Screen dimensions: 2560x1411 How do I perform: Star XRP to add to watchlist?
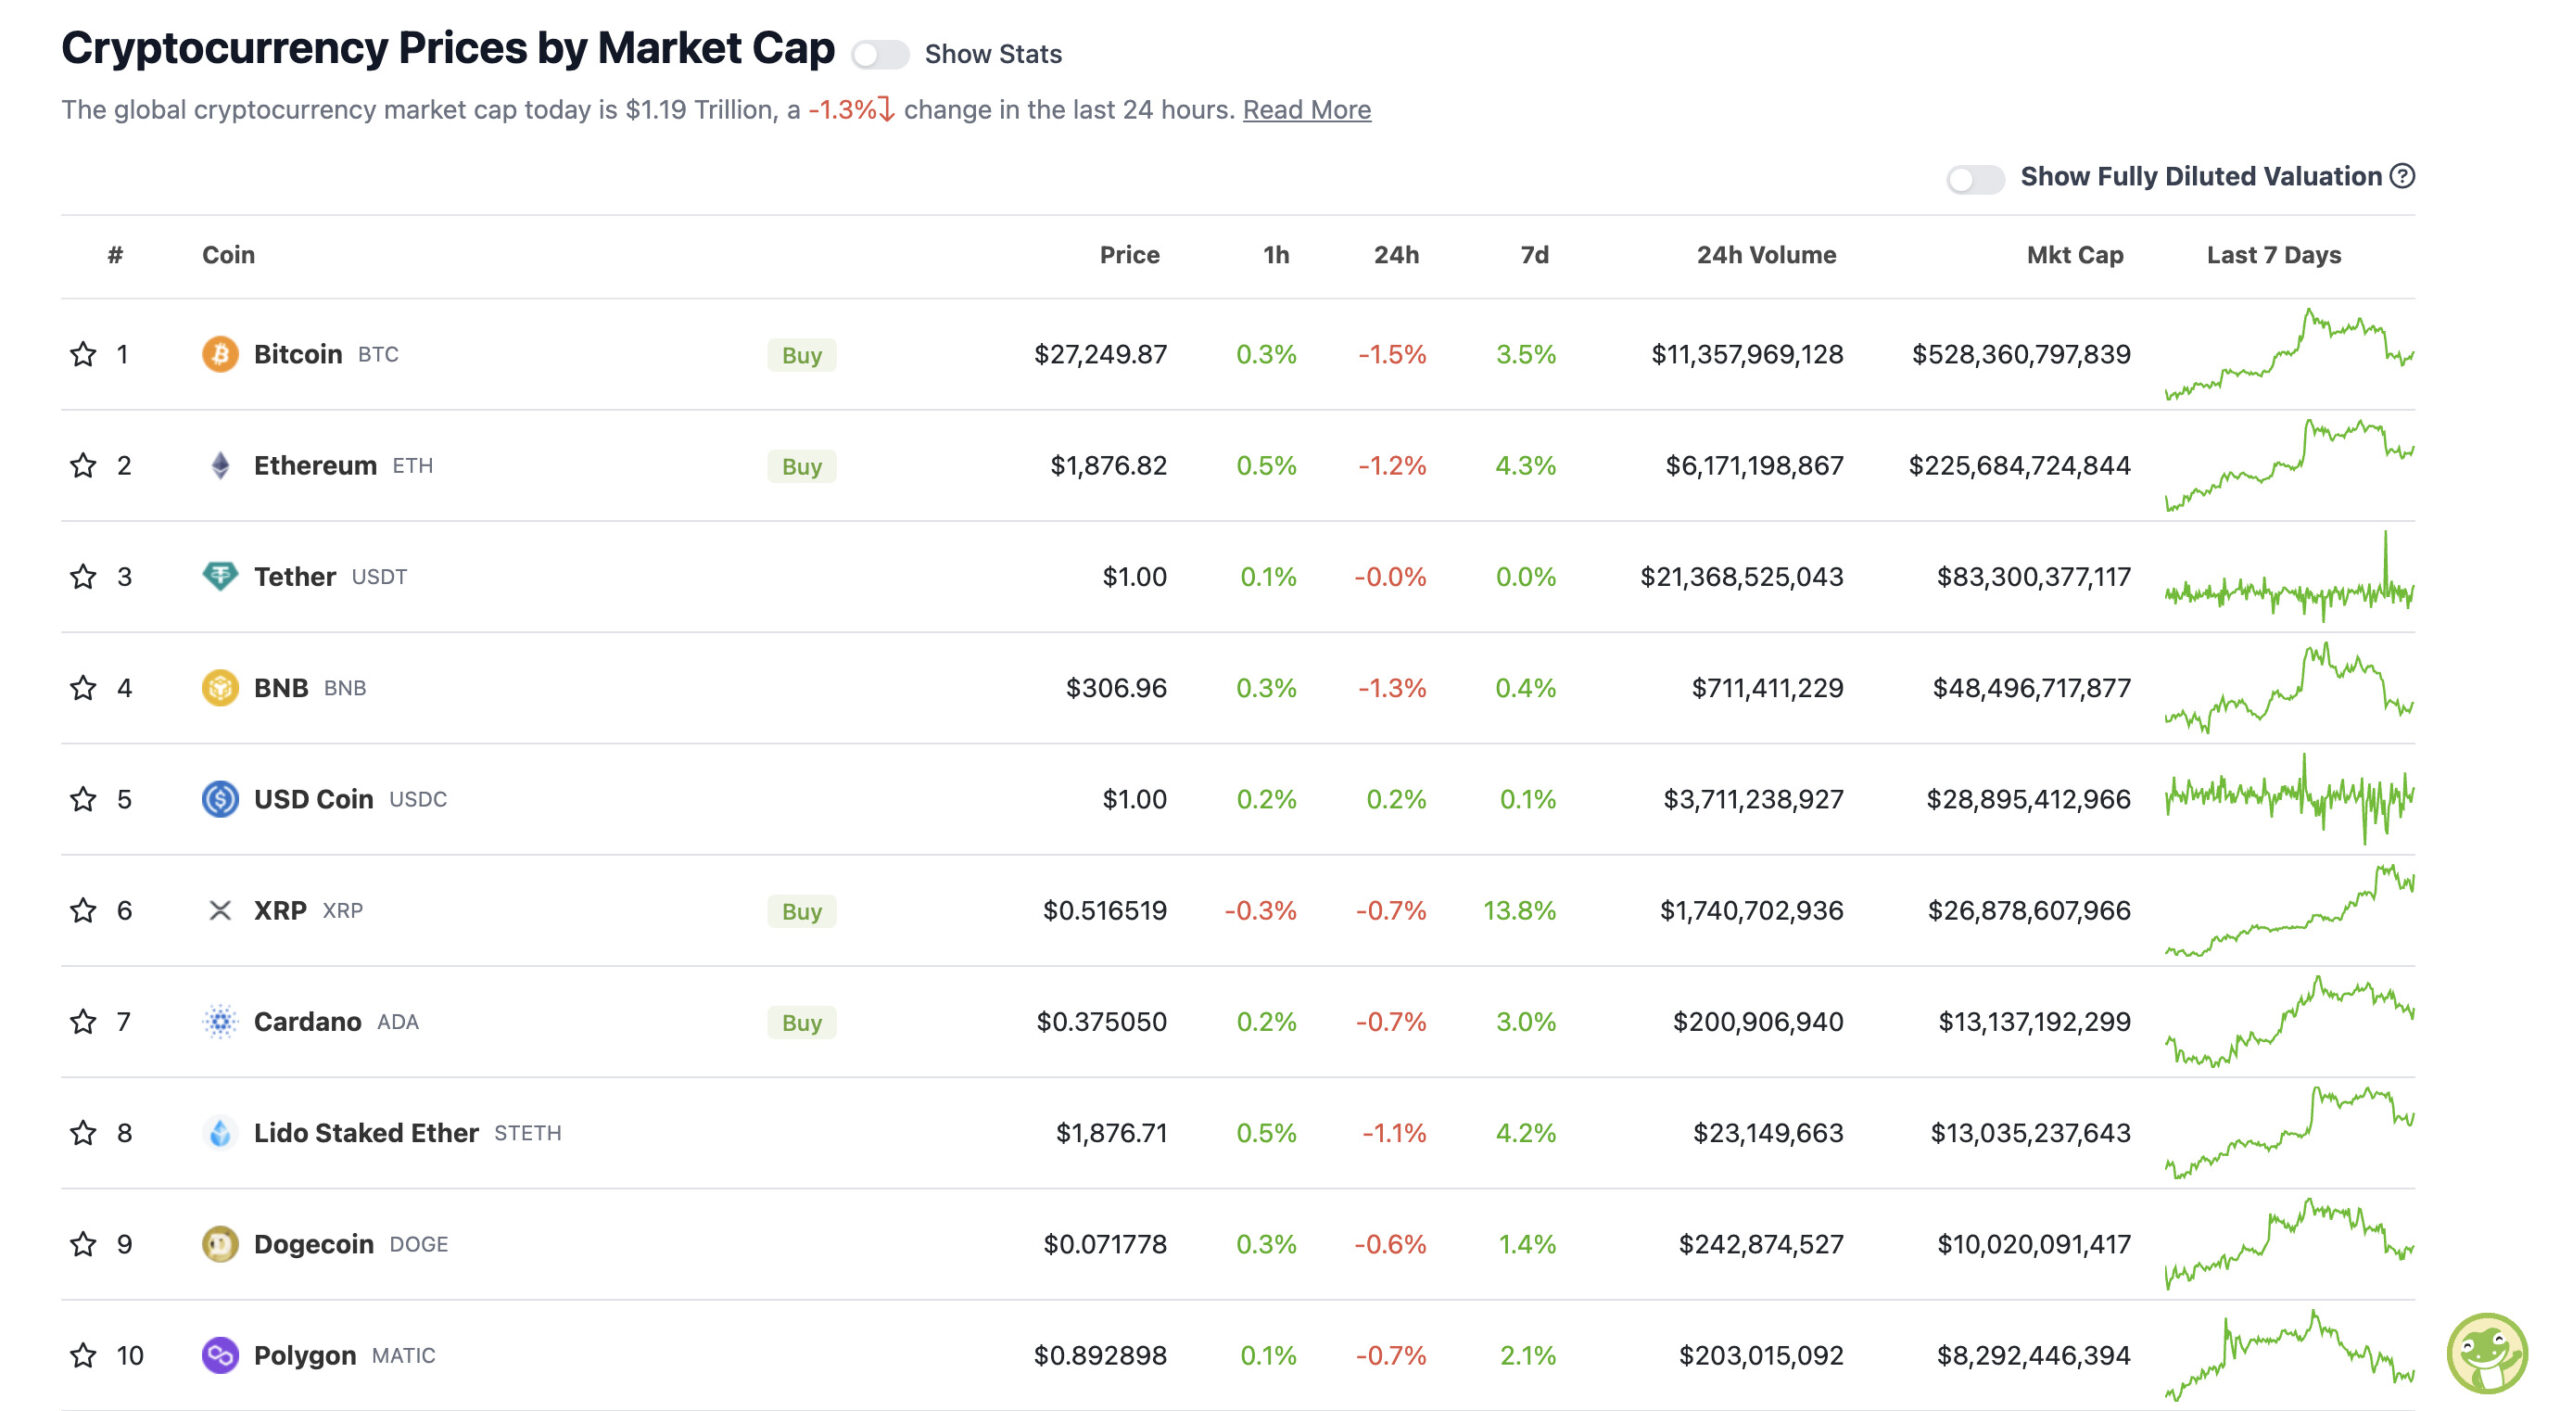[x=83, y=910]
